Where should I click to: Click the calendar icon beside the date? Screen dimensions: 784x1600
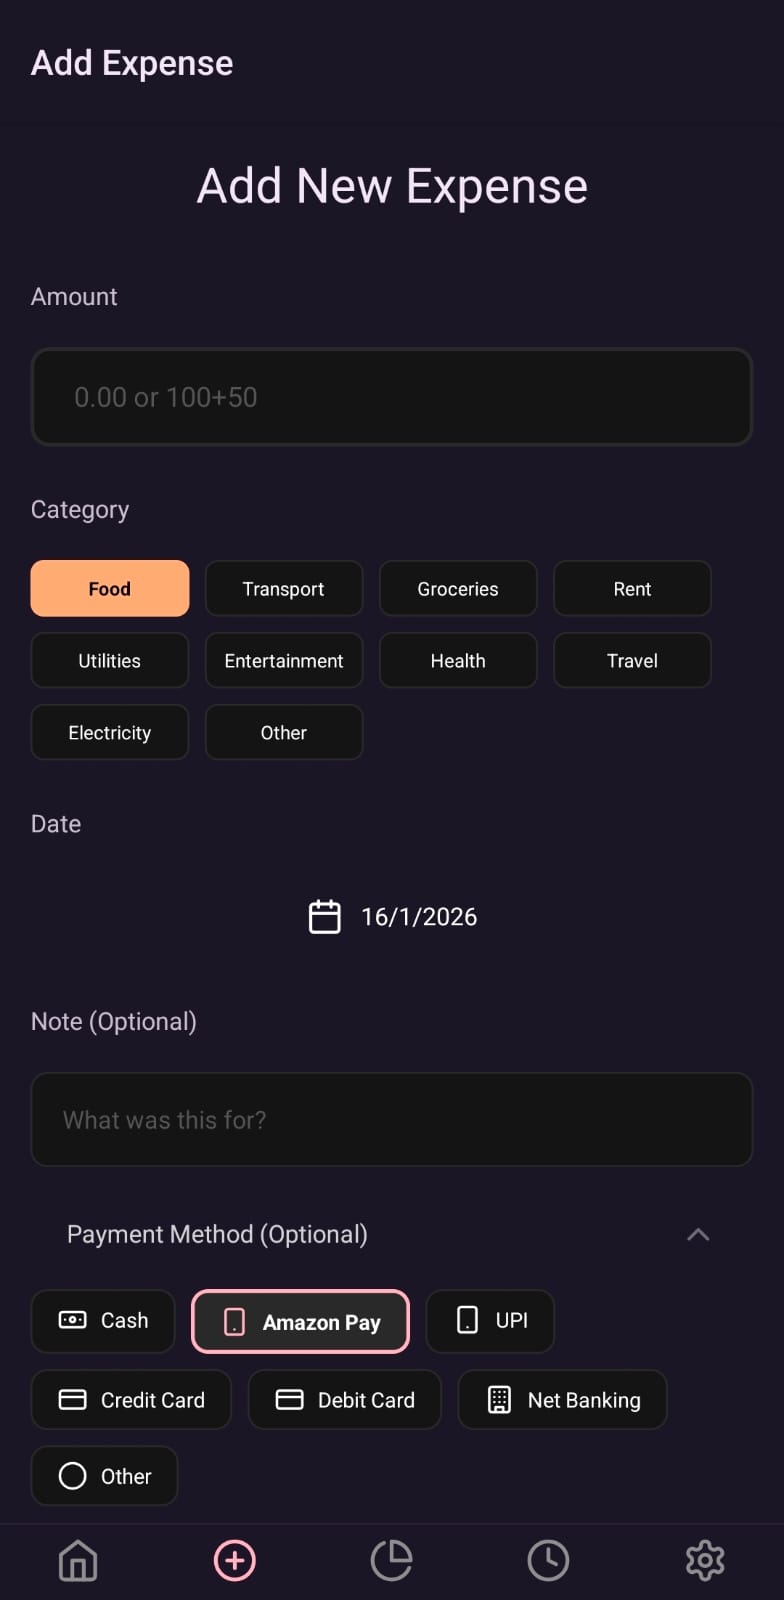(324, 917)
